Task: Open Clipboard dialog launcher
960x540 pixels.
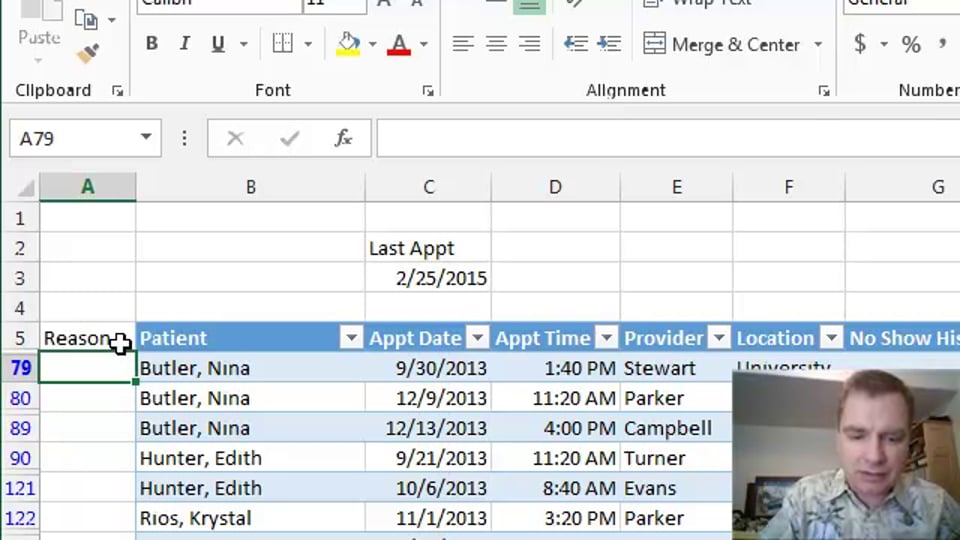Action: pyautogui.click(x=118, y=91)
